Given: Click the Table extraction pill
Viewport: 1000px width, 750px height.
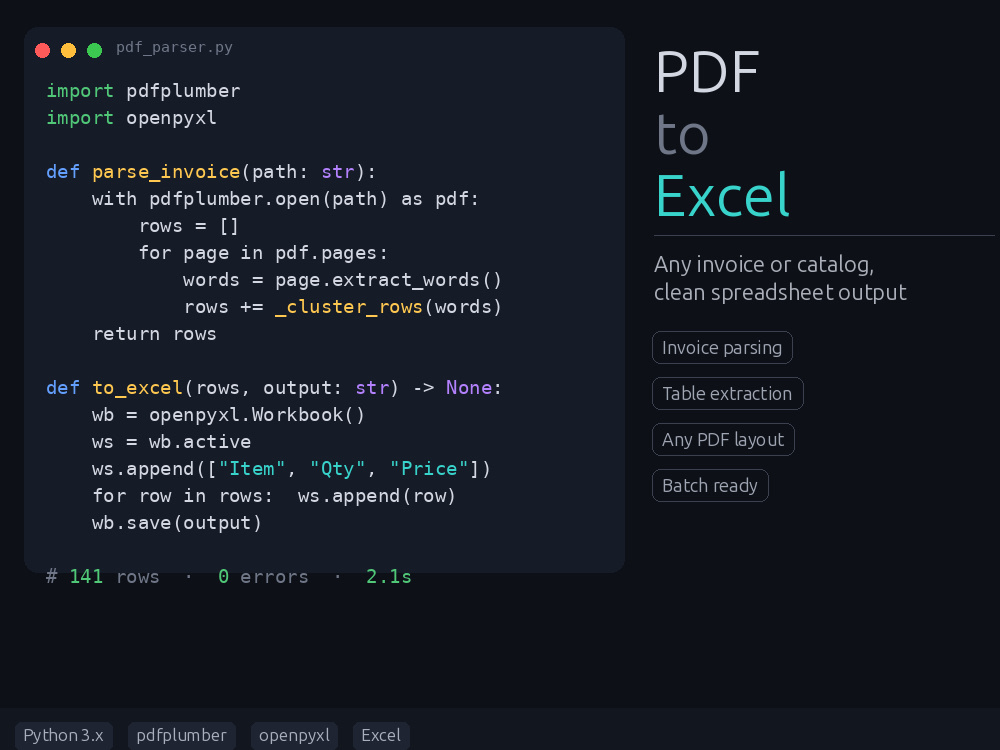Looking at the screenshot, I should click(728, 393).
